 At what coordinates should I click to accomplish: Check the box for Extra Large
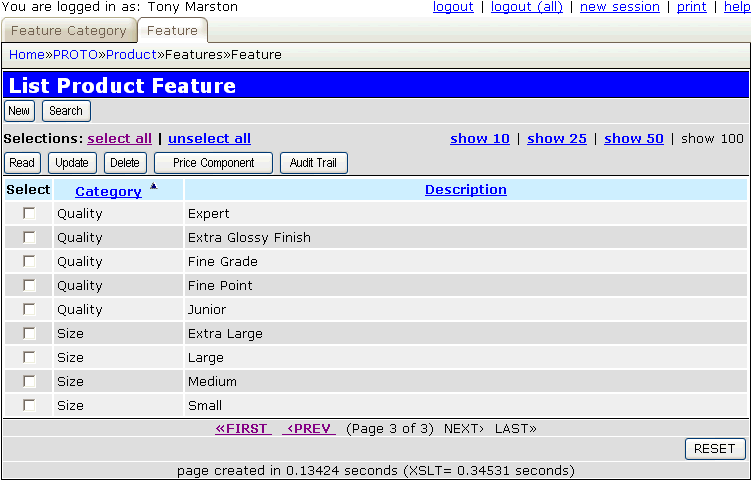(29, 333)
